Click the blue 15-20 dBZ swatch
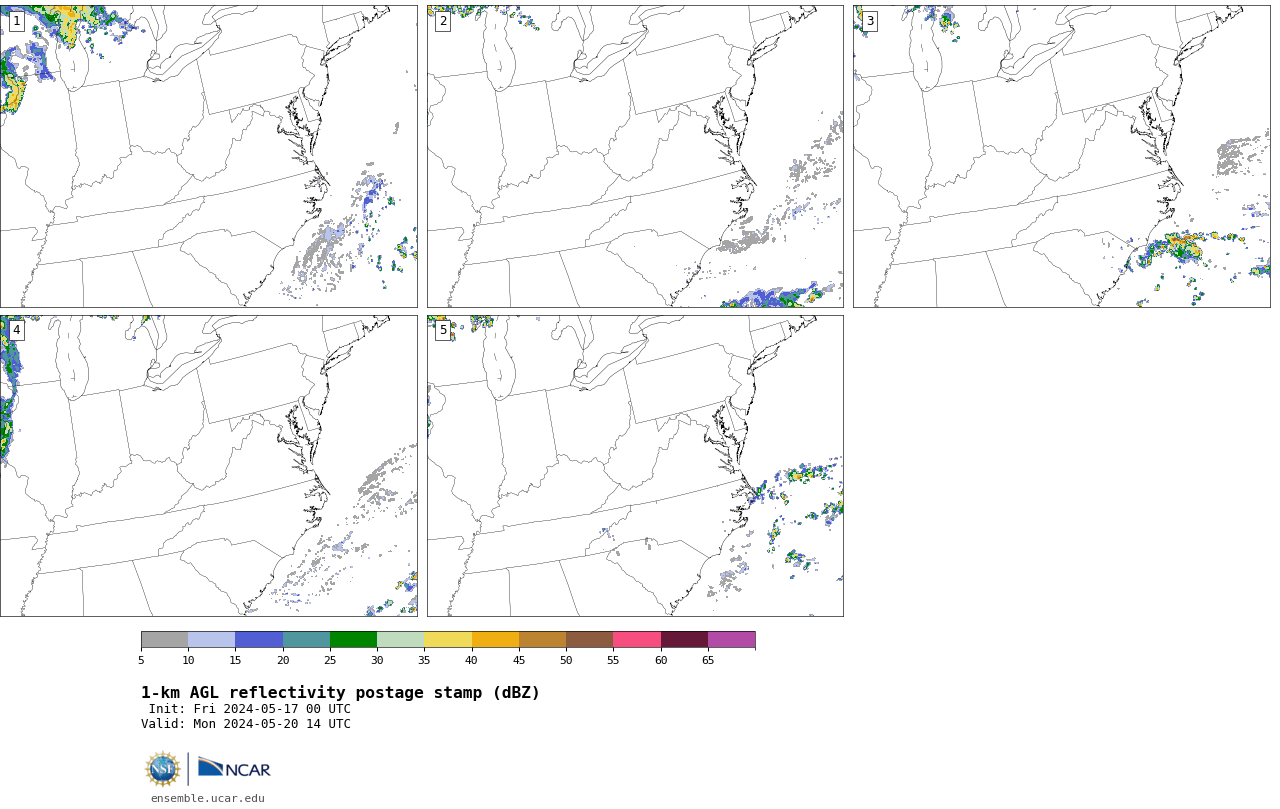The height and width of the screenshot is (809, 1280). [259, 640]
